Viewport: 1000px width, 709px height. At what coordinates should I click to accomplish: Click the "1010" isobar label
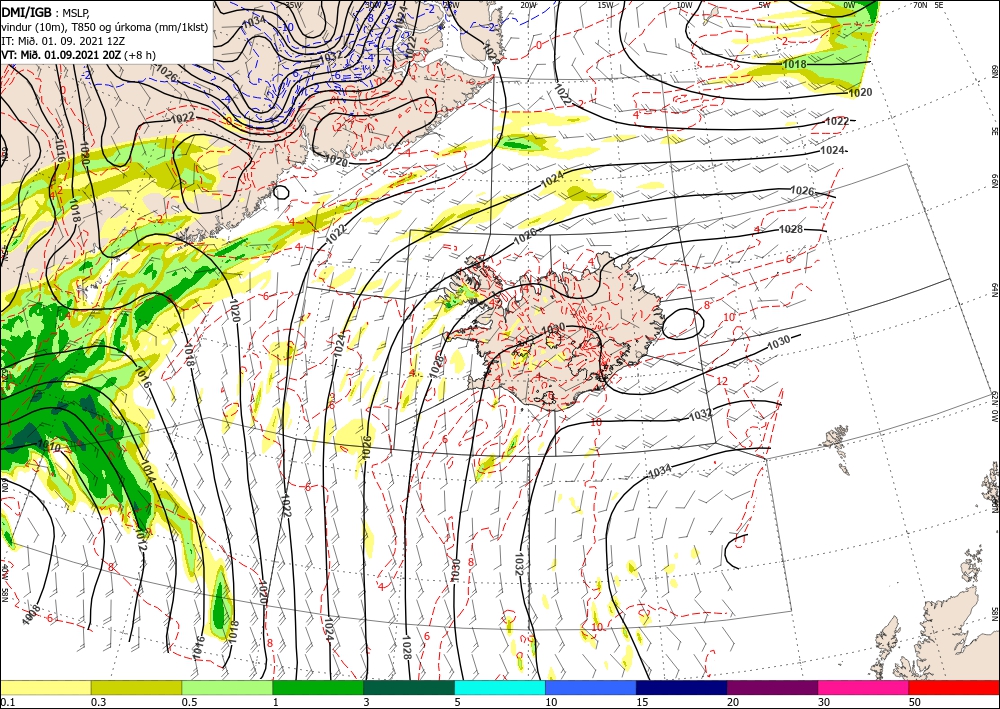(48, 447)
